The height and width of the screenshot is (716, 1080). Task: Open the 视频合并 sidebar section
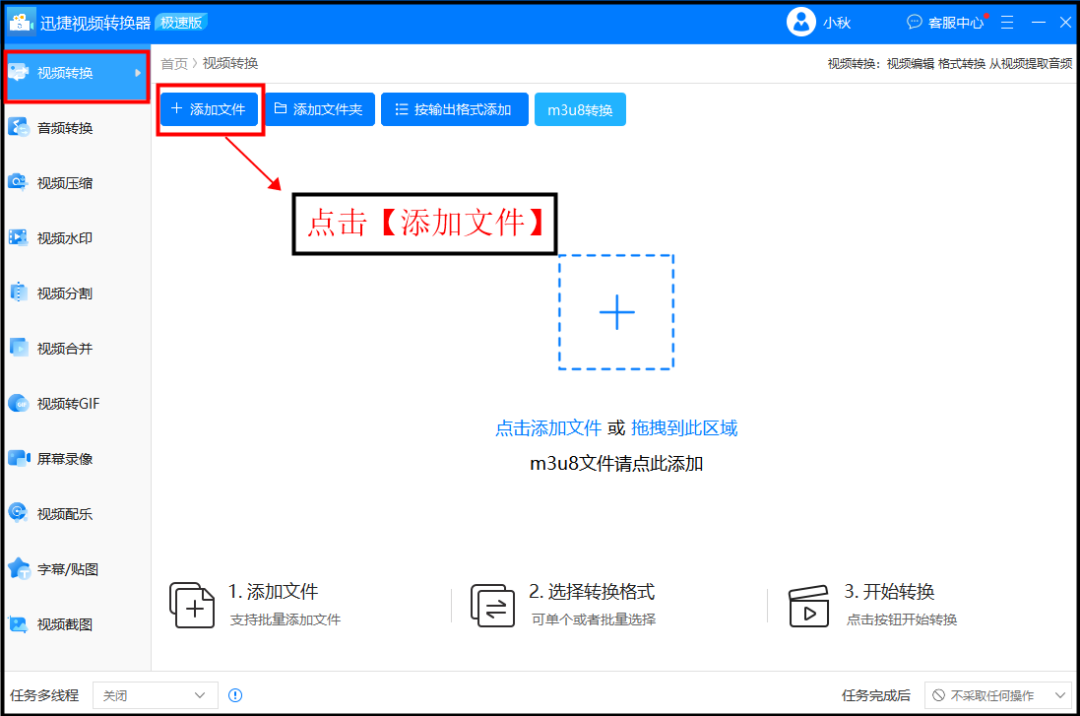pyautogui.click(x=76, y=348)
